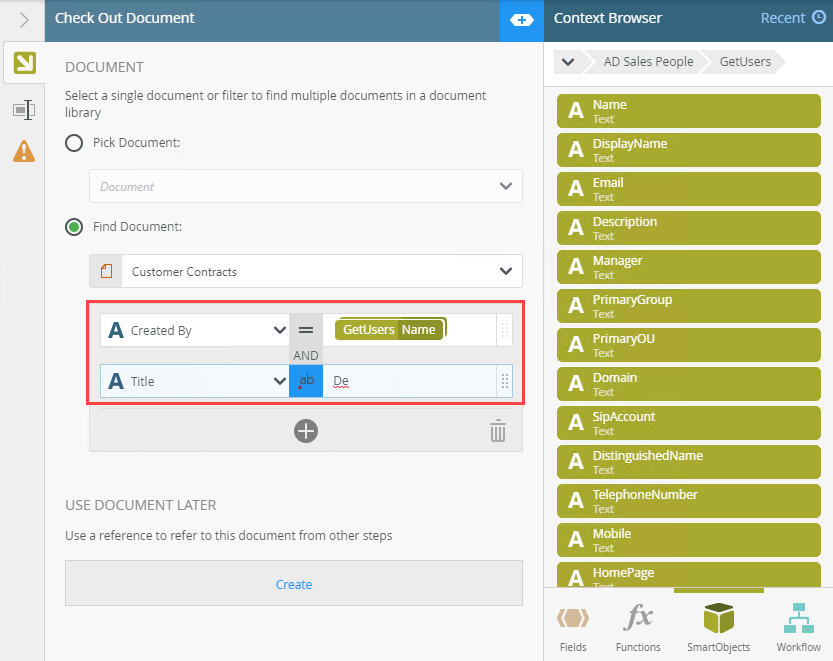The height and width of the screenshot is (661, 833).
Task: Expand the Created By field dropdown
Action: click(279, 330)
